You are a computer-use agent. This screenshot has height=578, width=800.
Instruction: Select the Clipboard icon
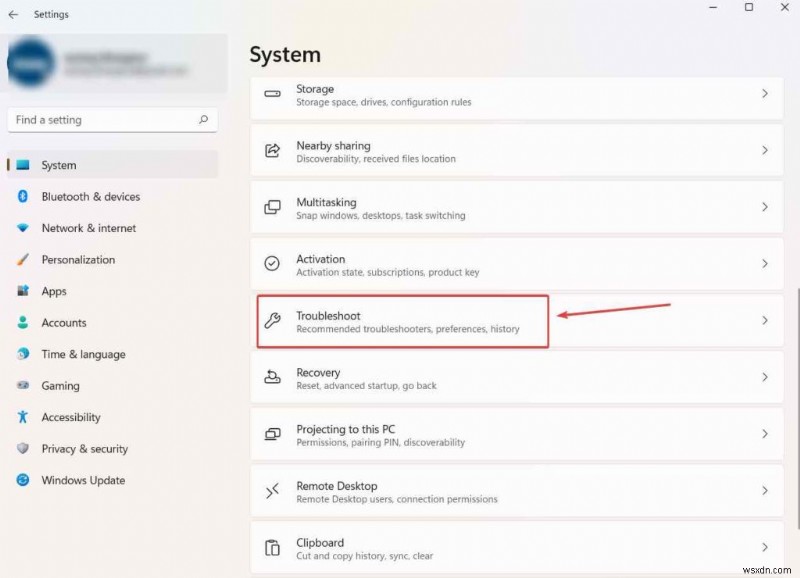[272, 547]
